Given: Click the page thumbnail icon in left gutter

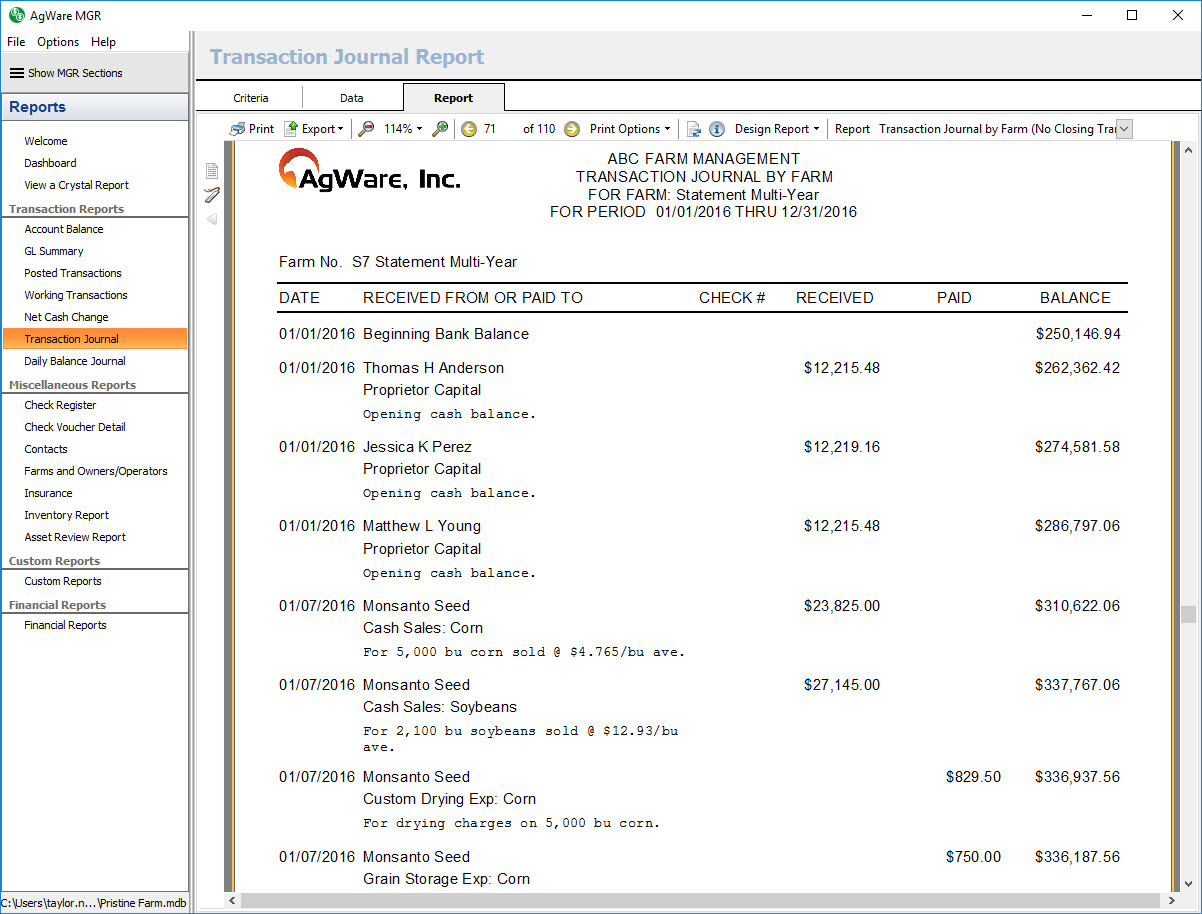Looking at the screenshot, I should [x=212, y=171].
